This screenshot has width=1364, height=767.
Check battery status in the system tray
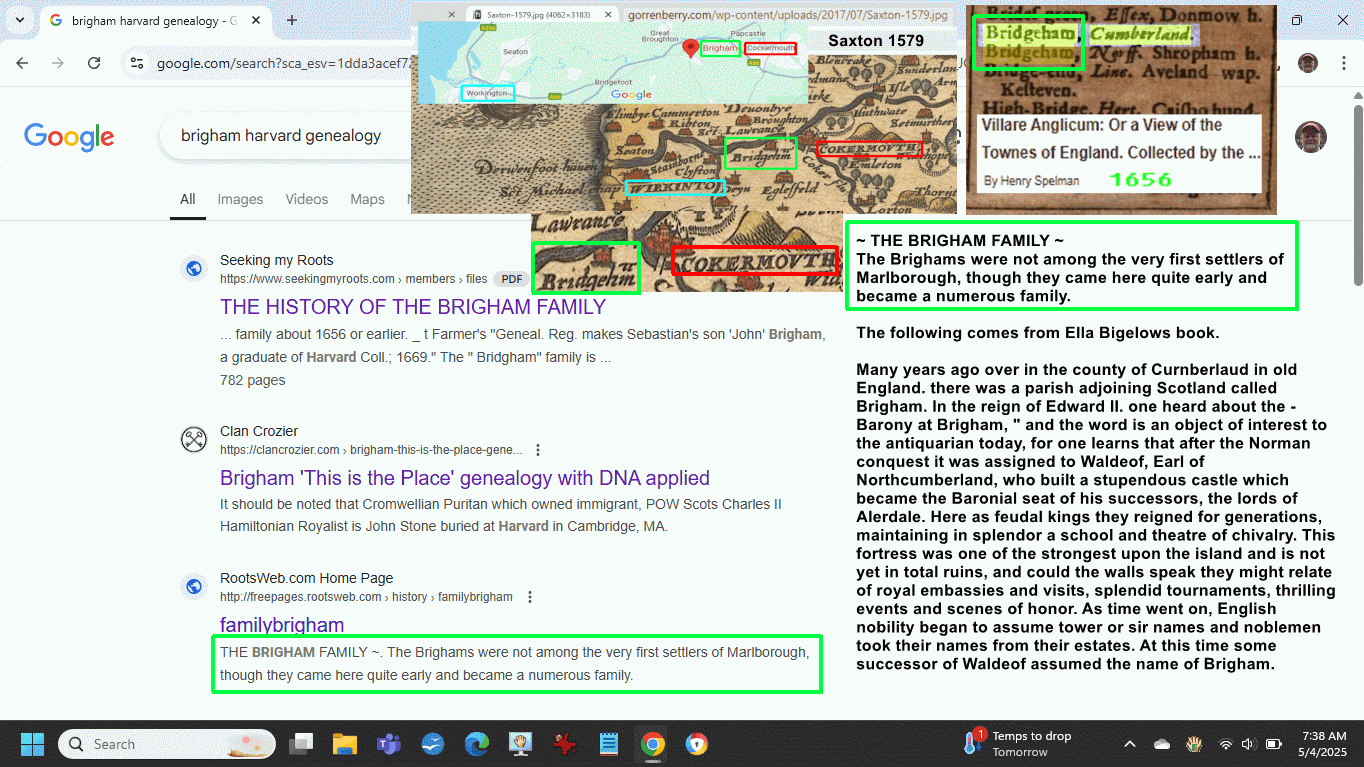(1274, 744)
